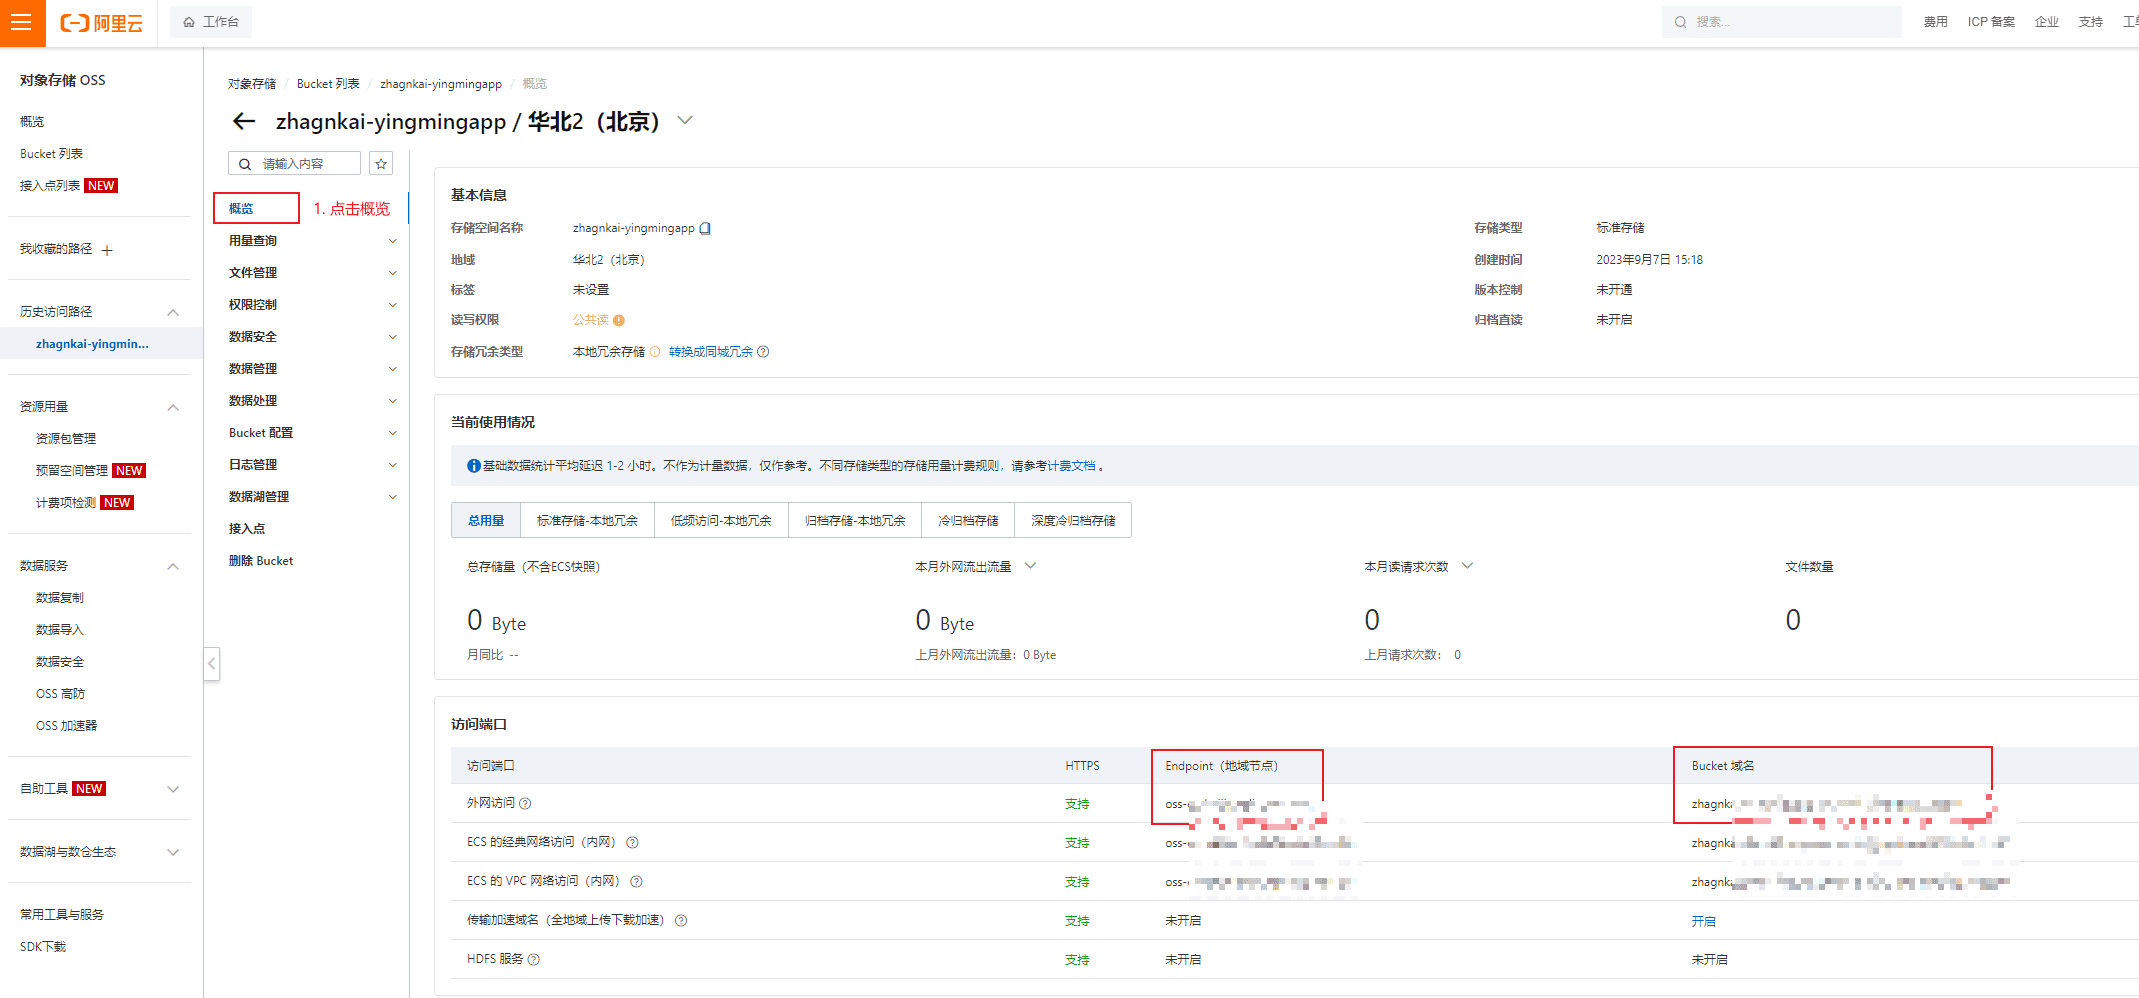Open Bucket 列表 in the left sidebar
Viewport: 2139px width, 998px height.
point(51,154)
